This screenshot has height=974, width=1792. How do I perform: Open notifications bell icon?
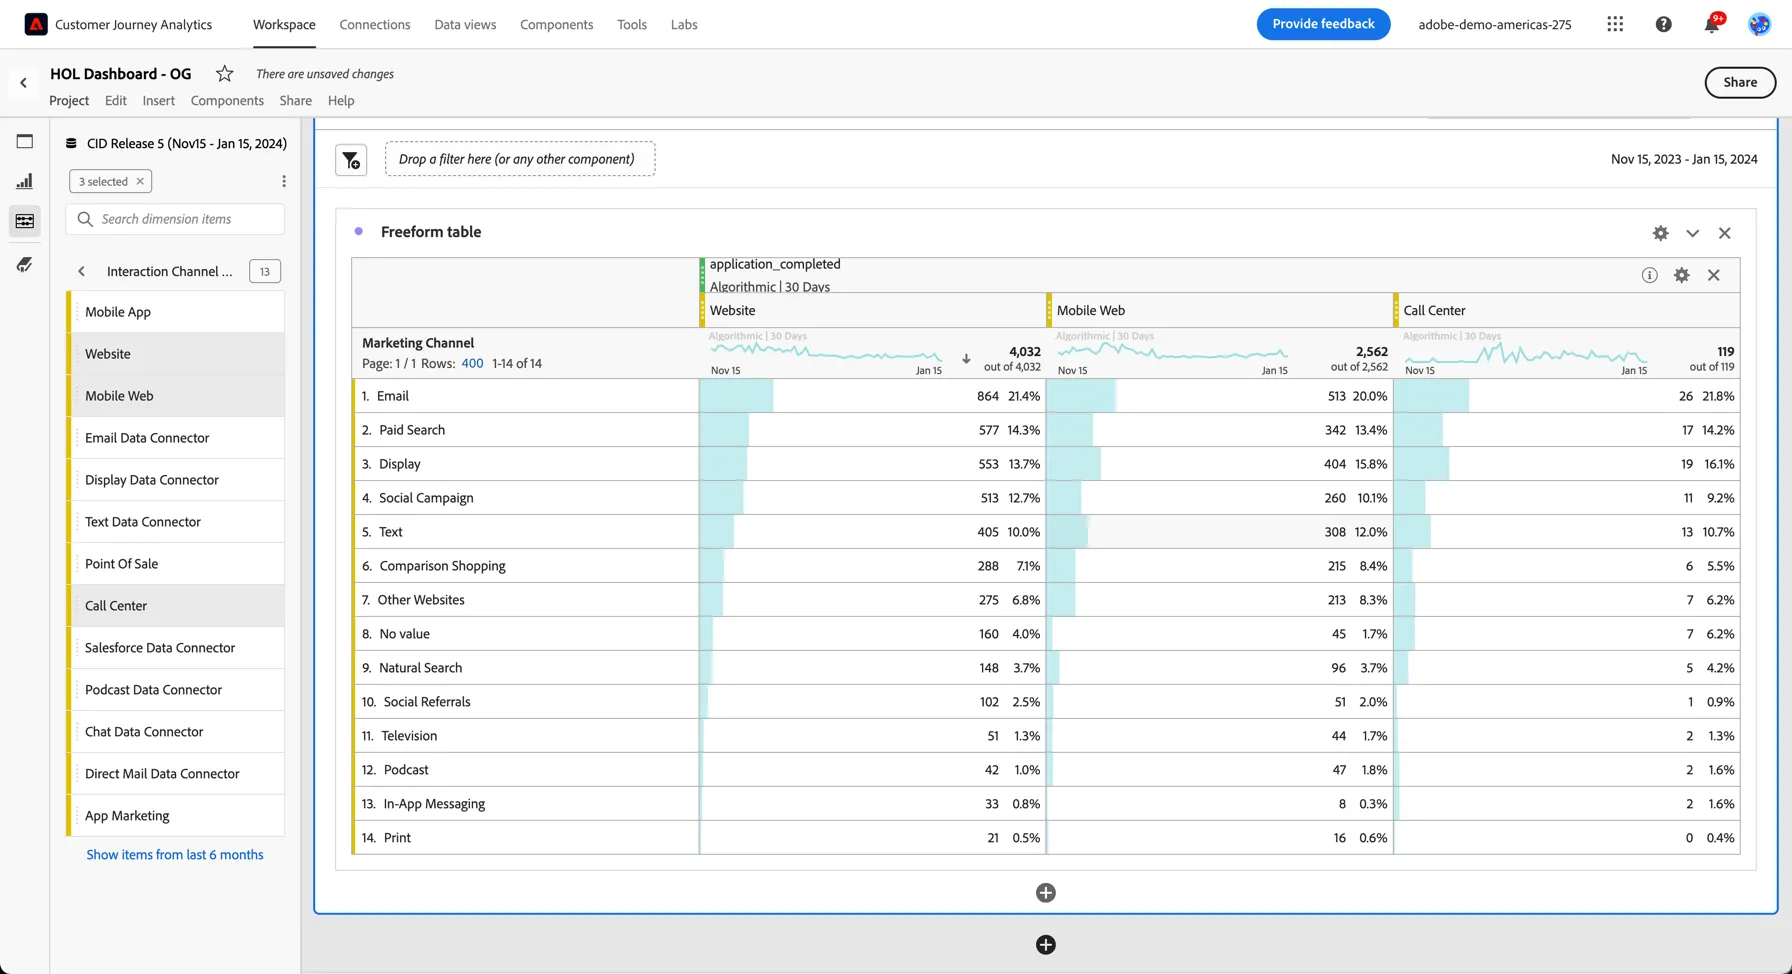click(x=1712, y=24)
